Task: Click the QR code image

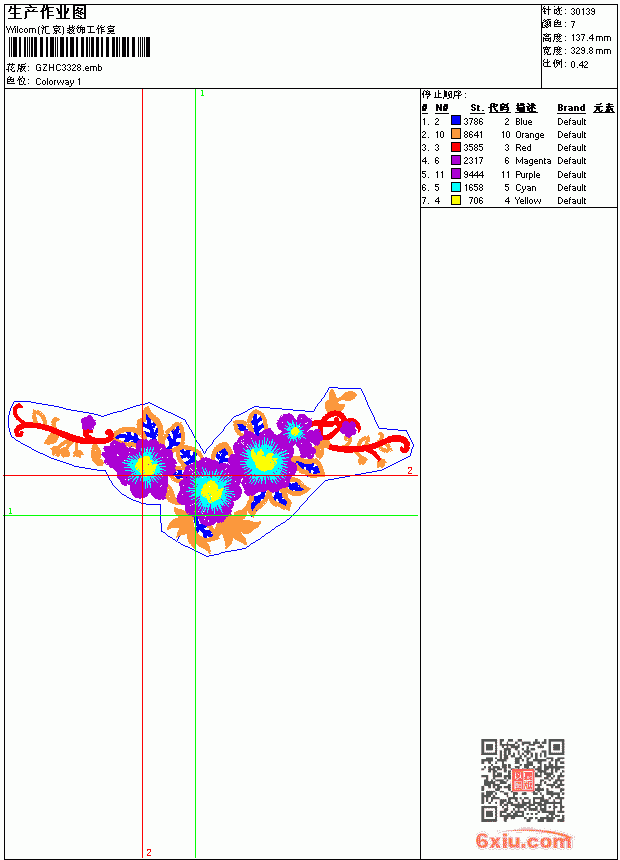Action: tap(523, 780)
